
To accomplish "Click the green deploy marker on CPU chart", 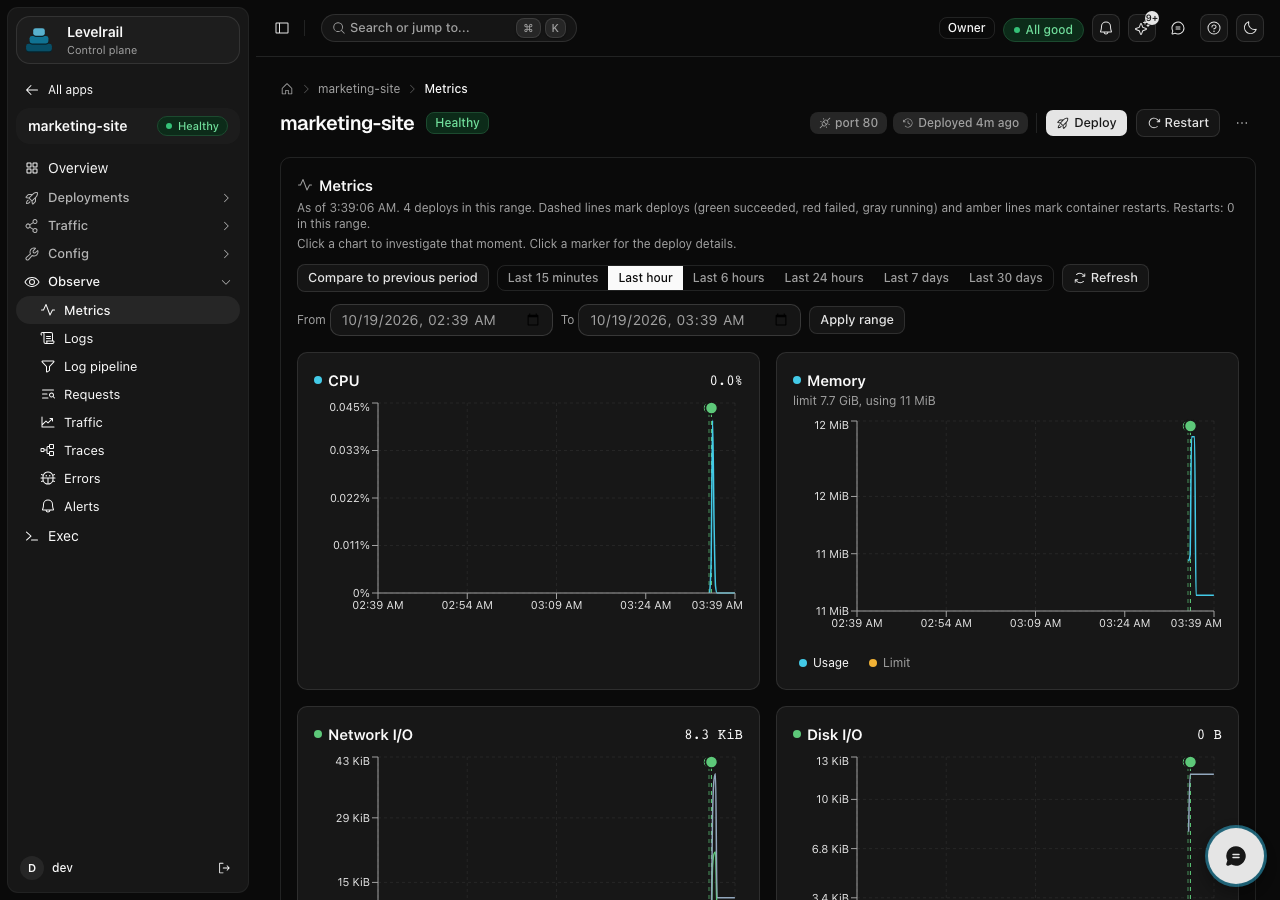I will 711,408.
